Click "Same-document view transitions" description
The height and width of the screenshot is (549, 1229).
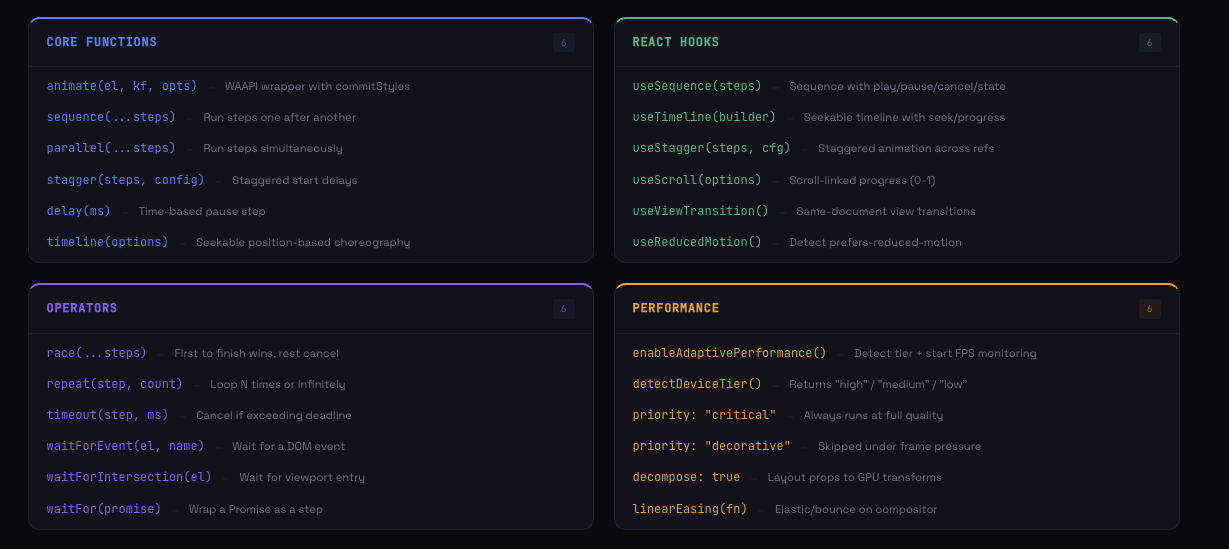click(886, 211)
